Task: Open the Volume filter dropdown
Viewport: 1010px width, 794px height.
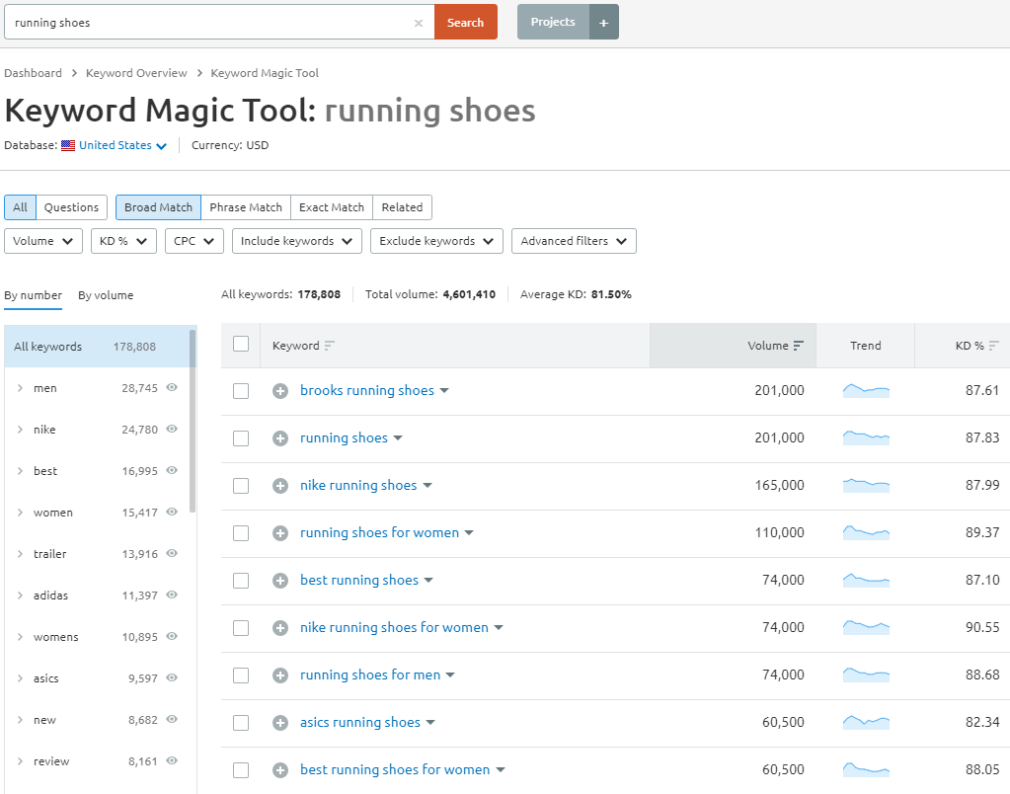Action: click(43, 241)
